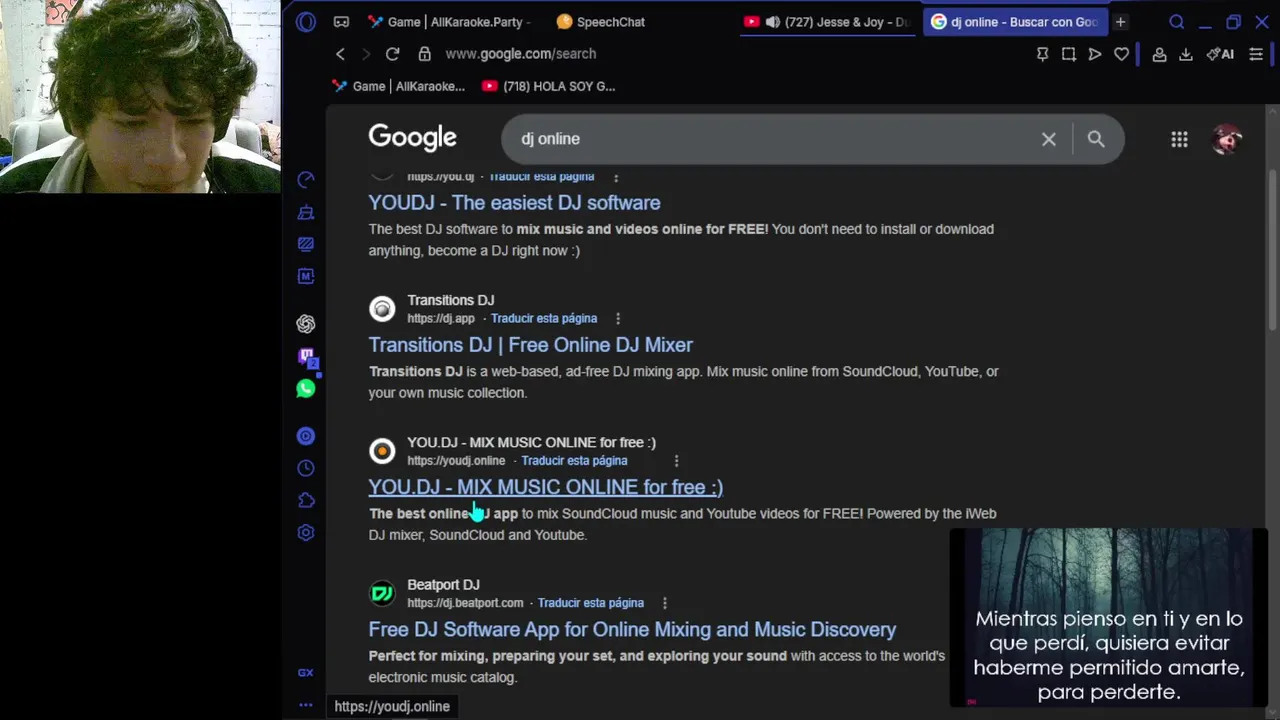The width and height of the screenshot is (1280, 720).
Task: Open YOUDJ - The easiest DJ software
Action: [514, 203]
